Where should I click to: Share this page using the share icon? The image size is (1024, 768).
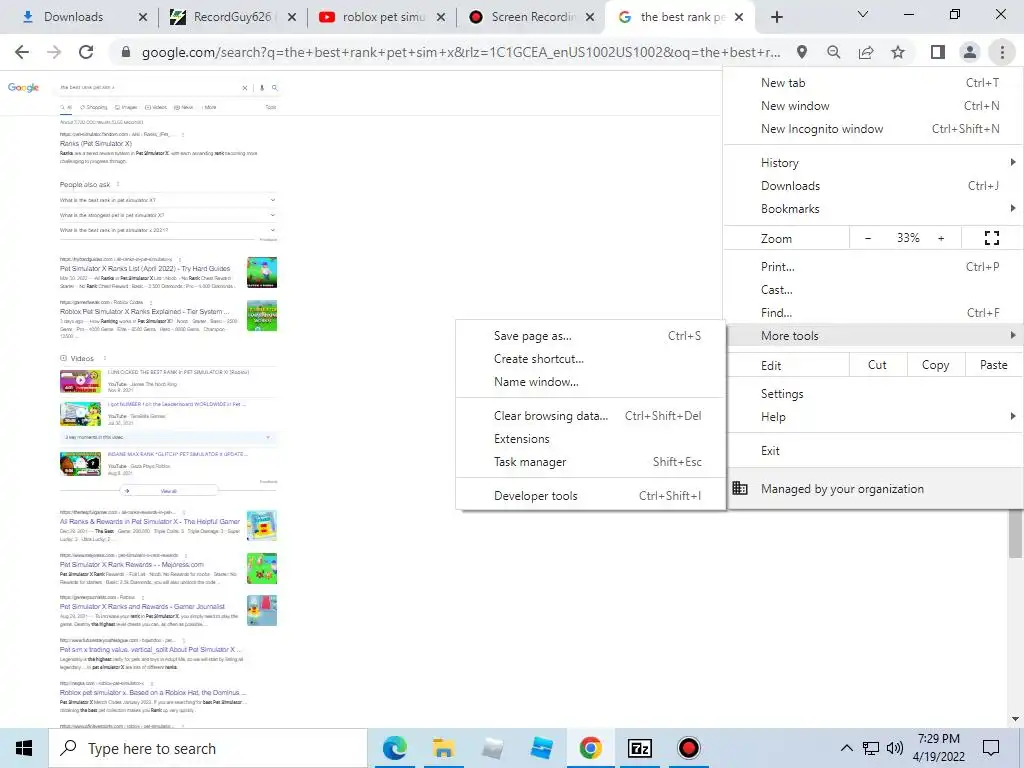(x=866, y=52)
